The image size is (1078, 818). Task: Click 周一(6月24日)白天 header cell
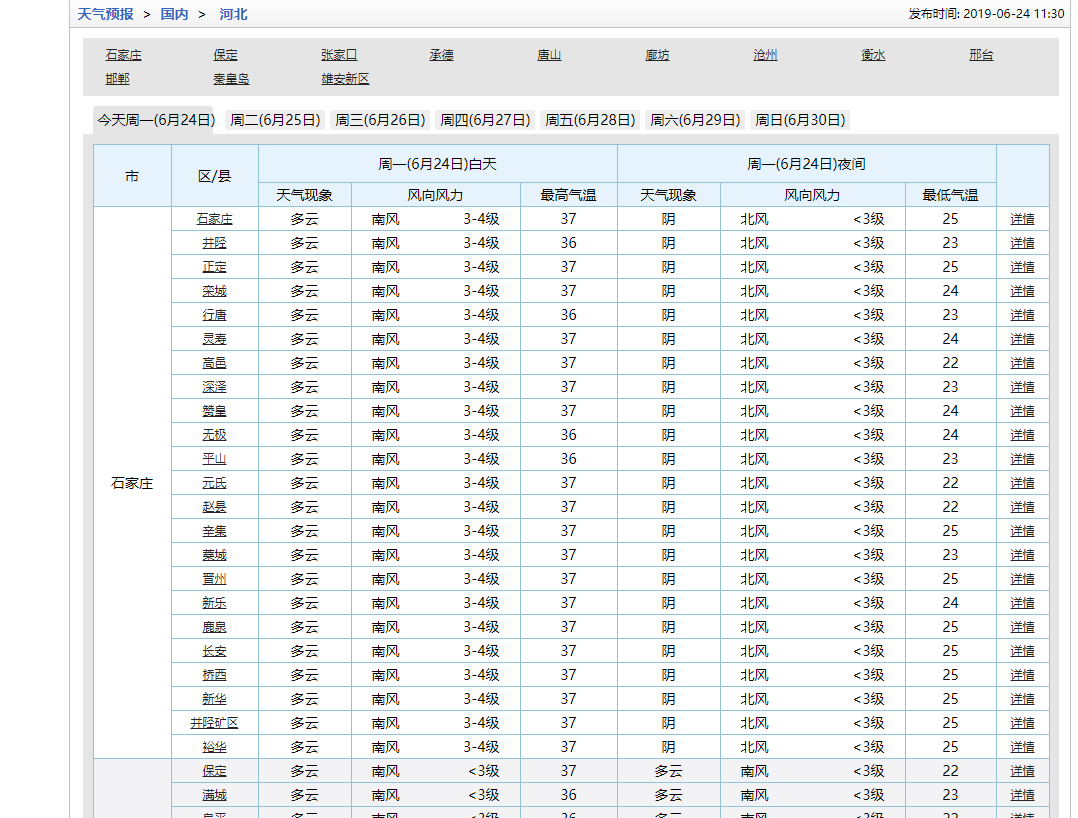click(x=438, y=164)
